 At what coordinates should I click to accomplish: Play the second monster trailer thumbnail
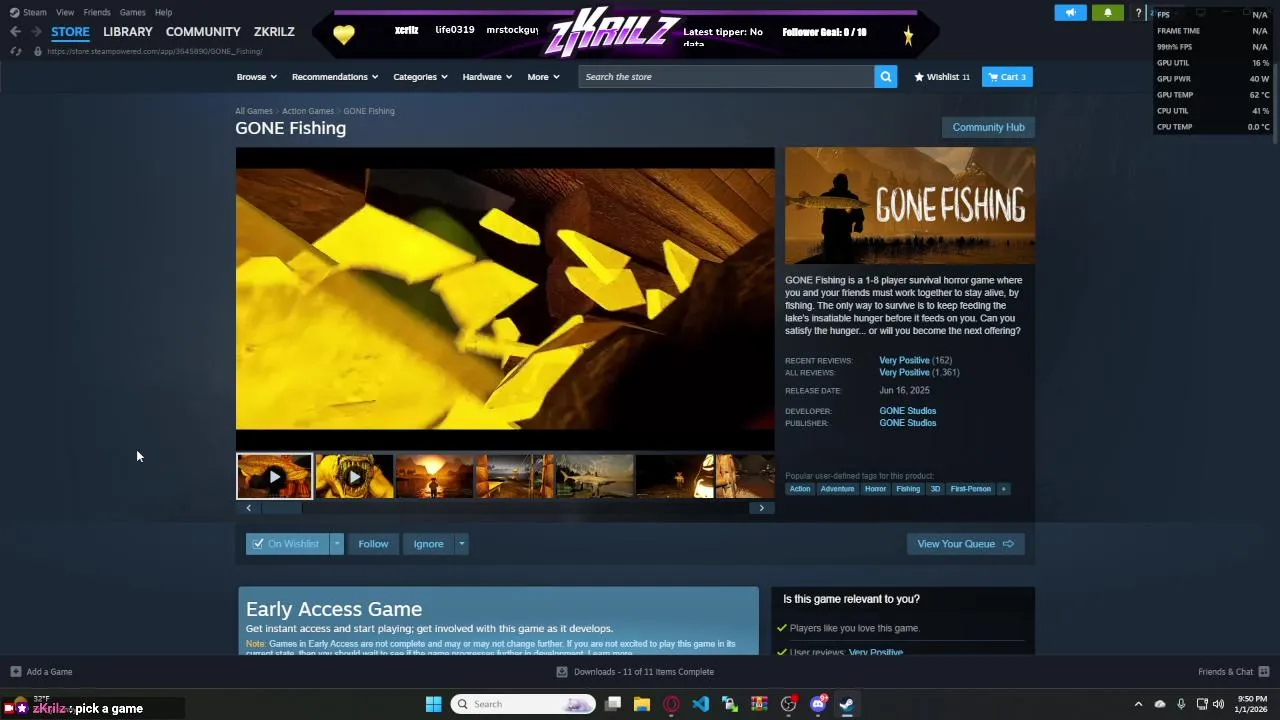click(x=354, y=477)
